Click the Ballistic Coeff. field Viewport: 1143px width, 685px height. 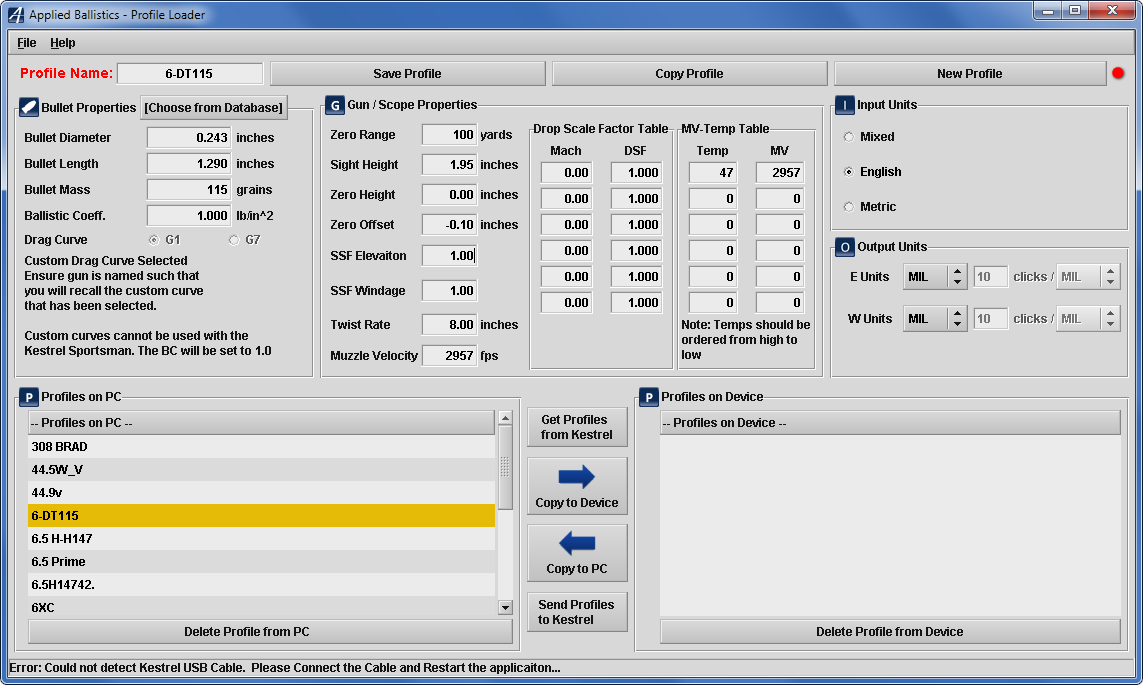189,216
